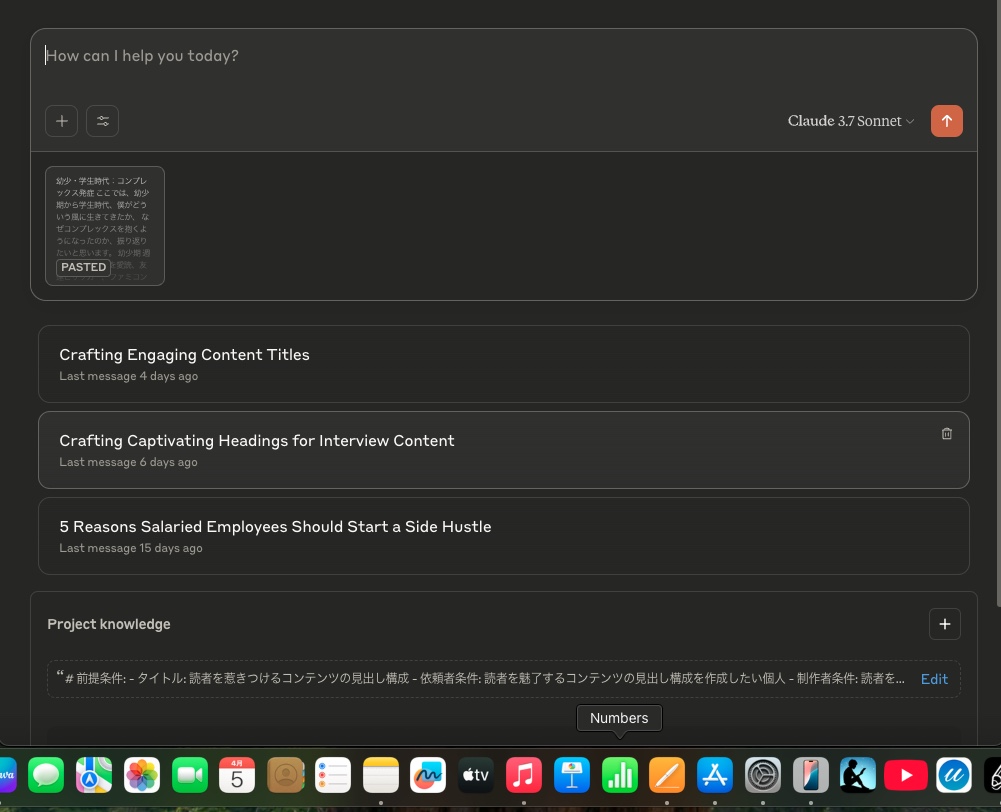Delete the Crafting Captivating Headings conversation

[946, 434]
